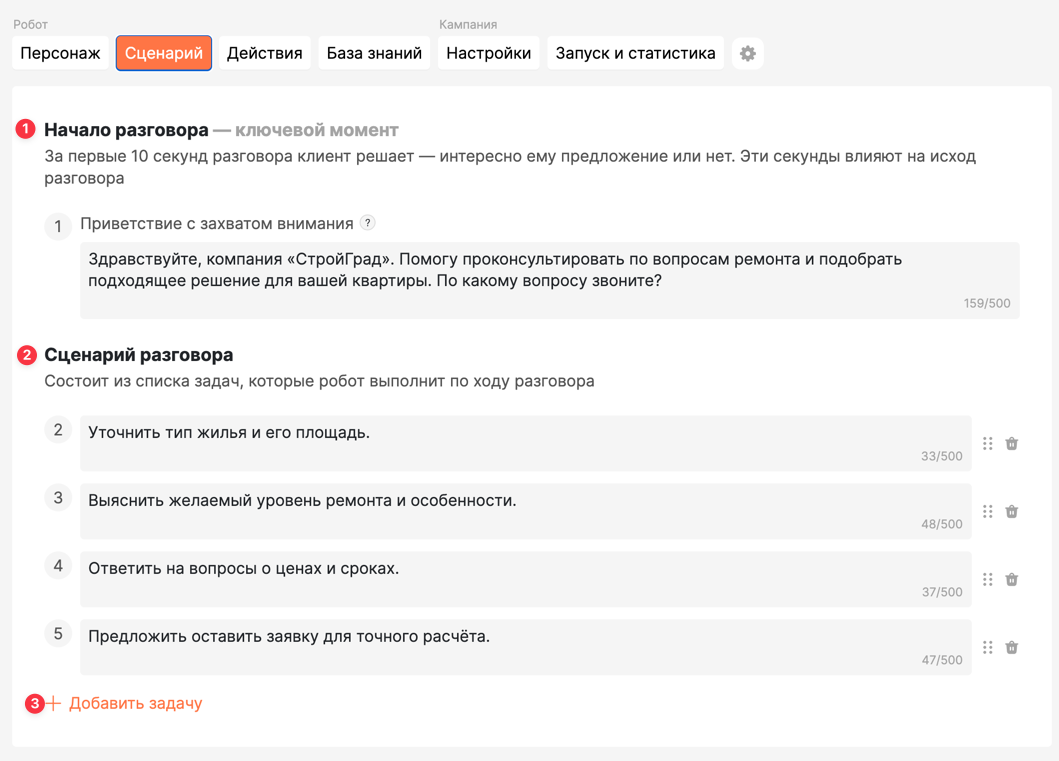
Task: Focus the greeting text field
Action: point(550,280)
